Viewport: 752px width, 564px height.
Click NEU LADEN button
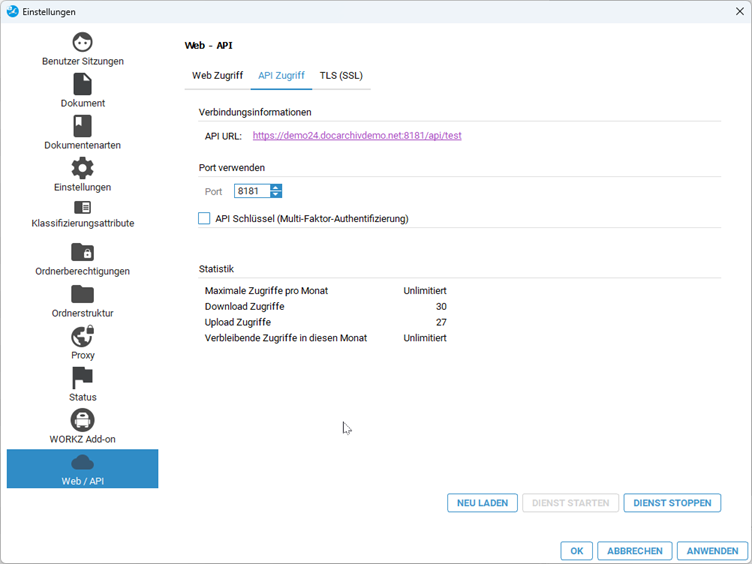(482, 503)
